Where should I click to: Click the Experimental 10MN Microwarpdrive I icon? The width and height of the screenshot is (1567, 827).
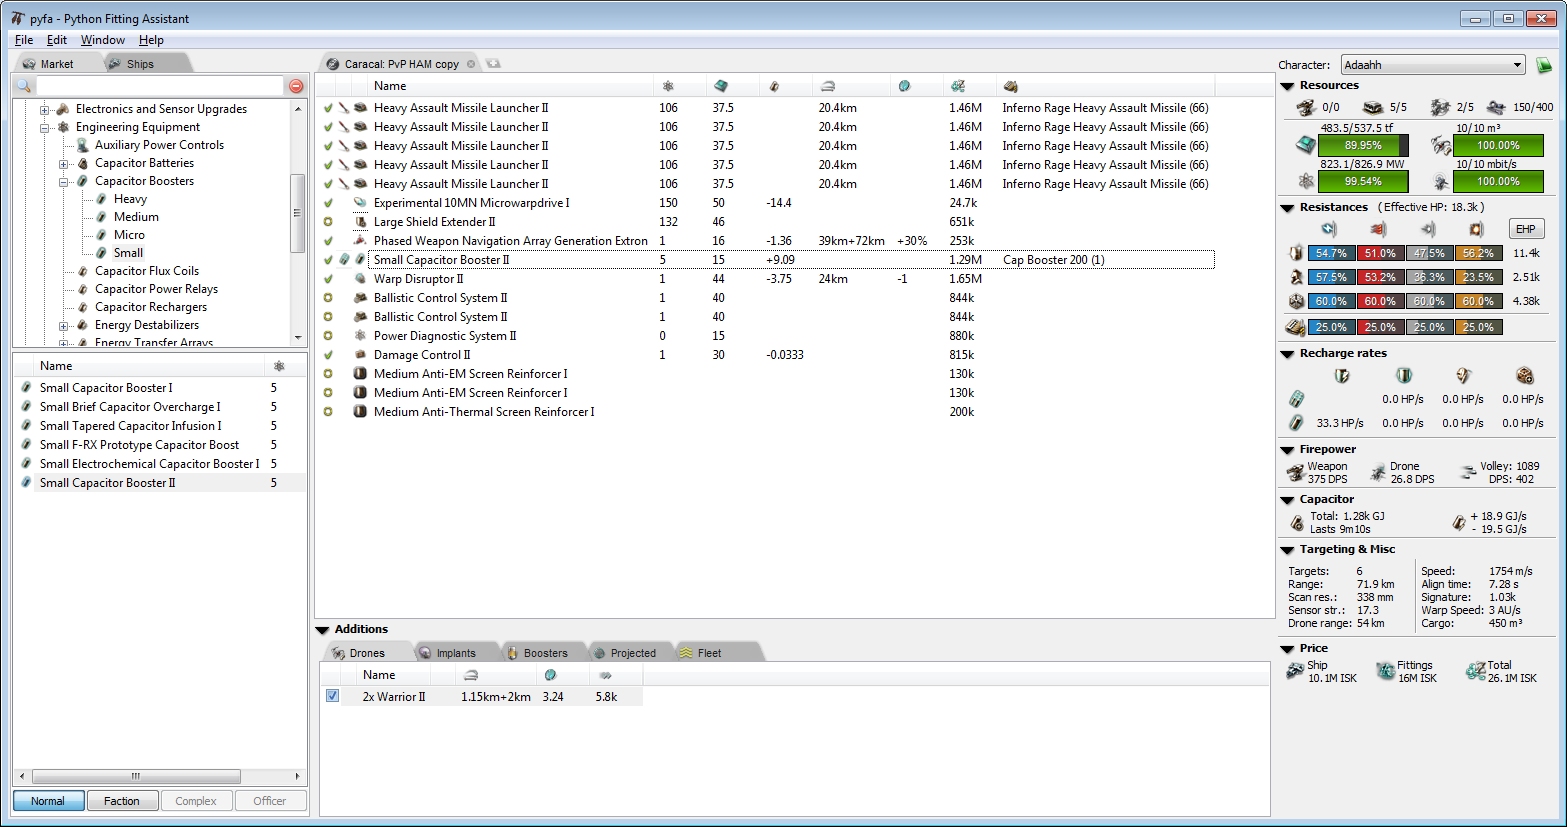[x=360, y=203]
